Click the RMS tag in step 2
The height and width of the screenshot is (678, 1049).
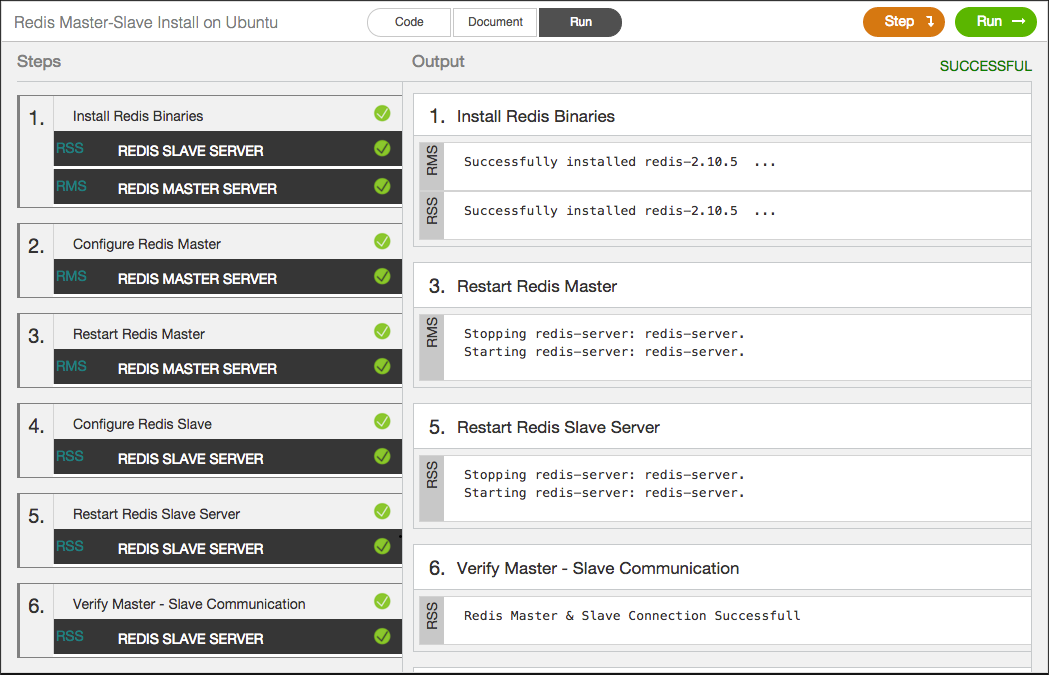pos(71,277)
